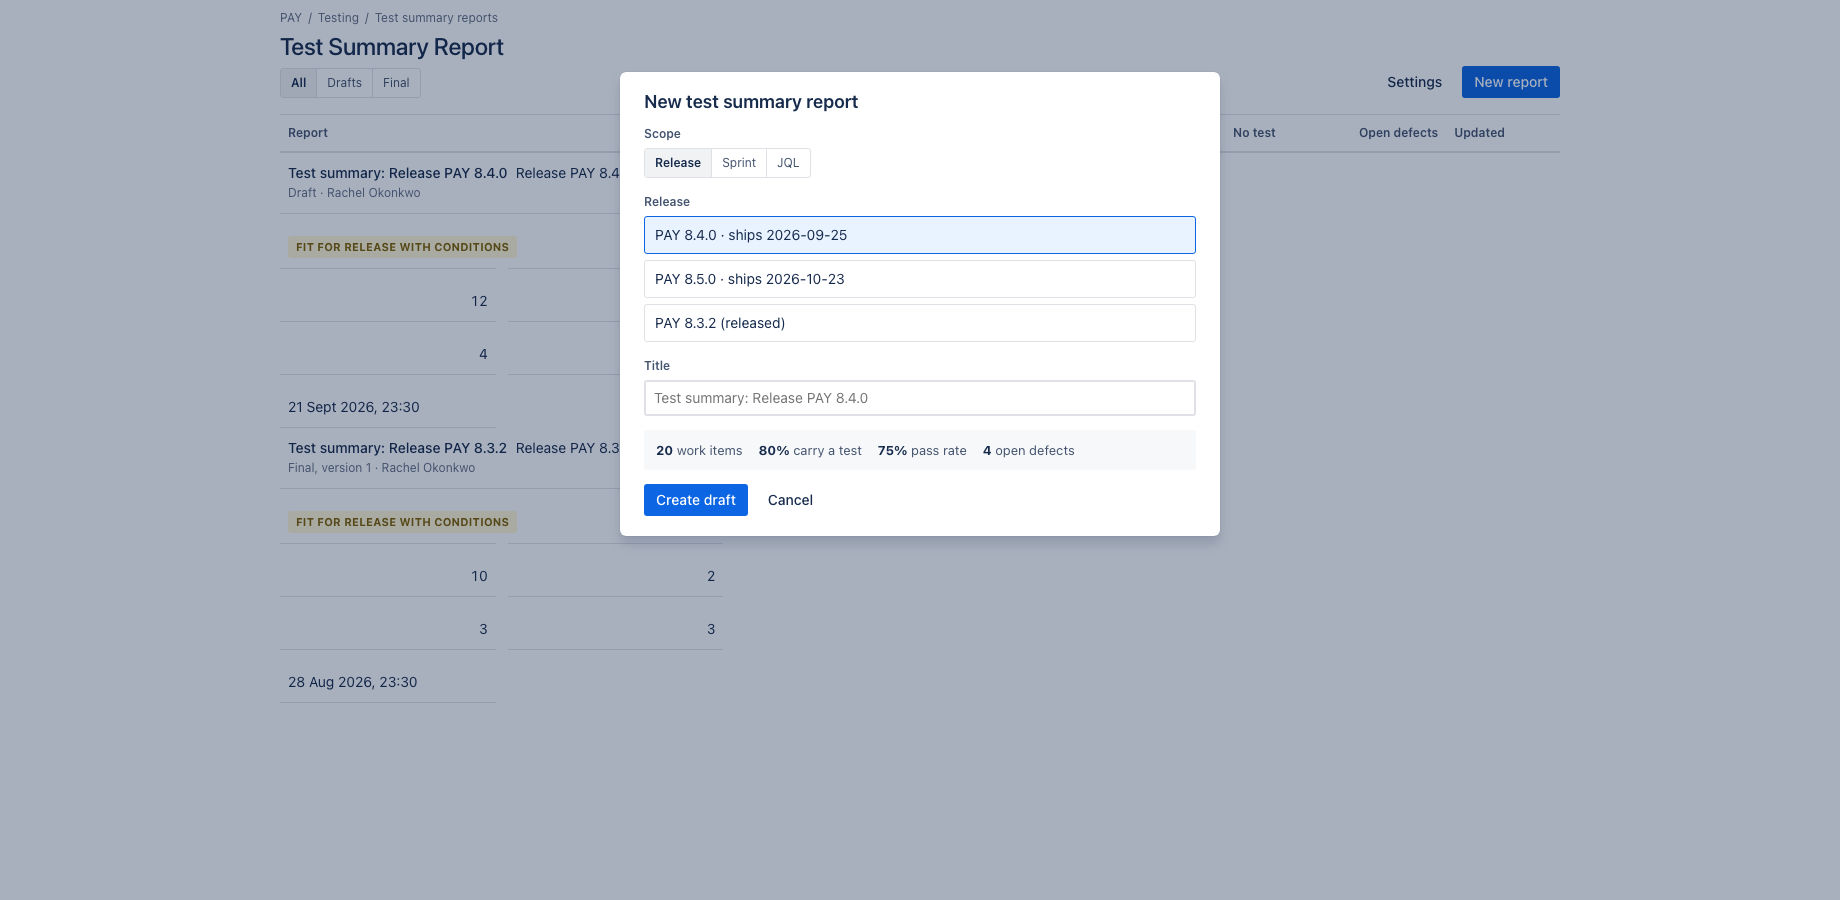1840x900 pixels.
Task: Click the '28 Aug 2026, 23:30' date
Action: click(x=353, y=682)
